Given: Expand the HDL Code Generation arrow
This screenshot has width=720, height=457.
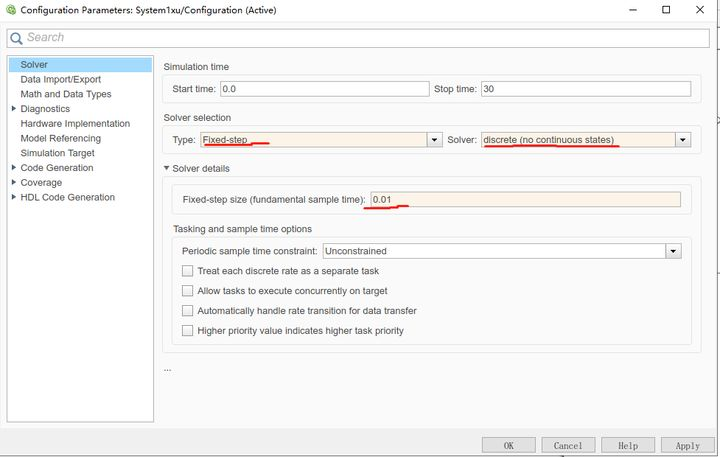Looking at the screenshot, I should click(x=14, y=197).
